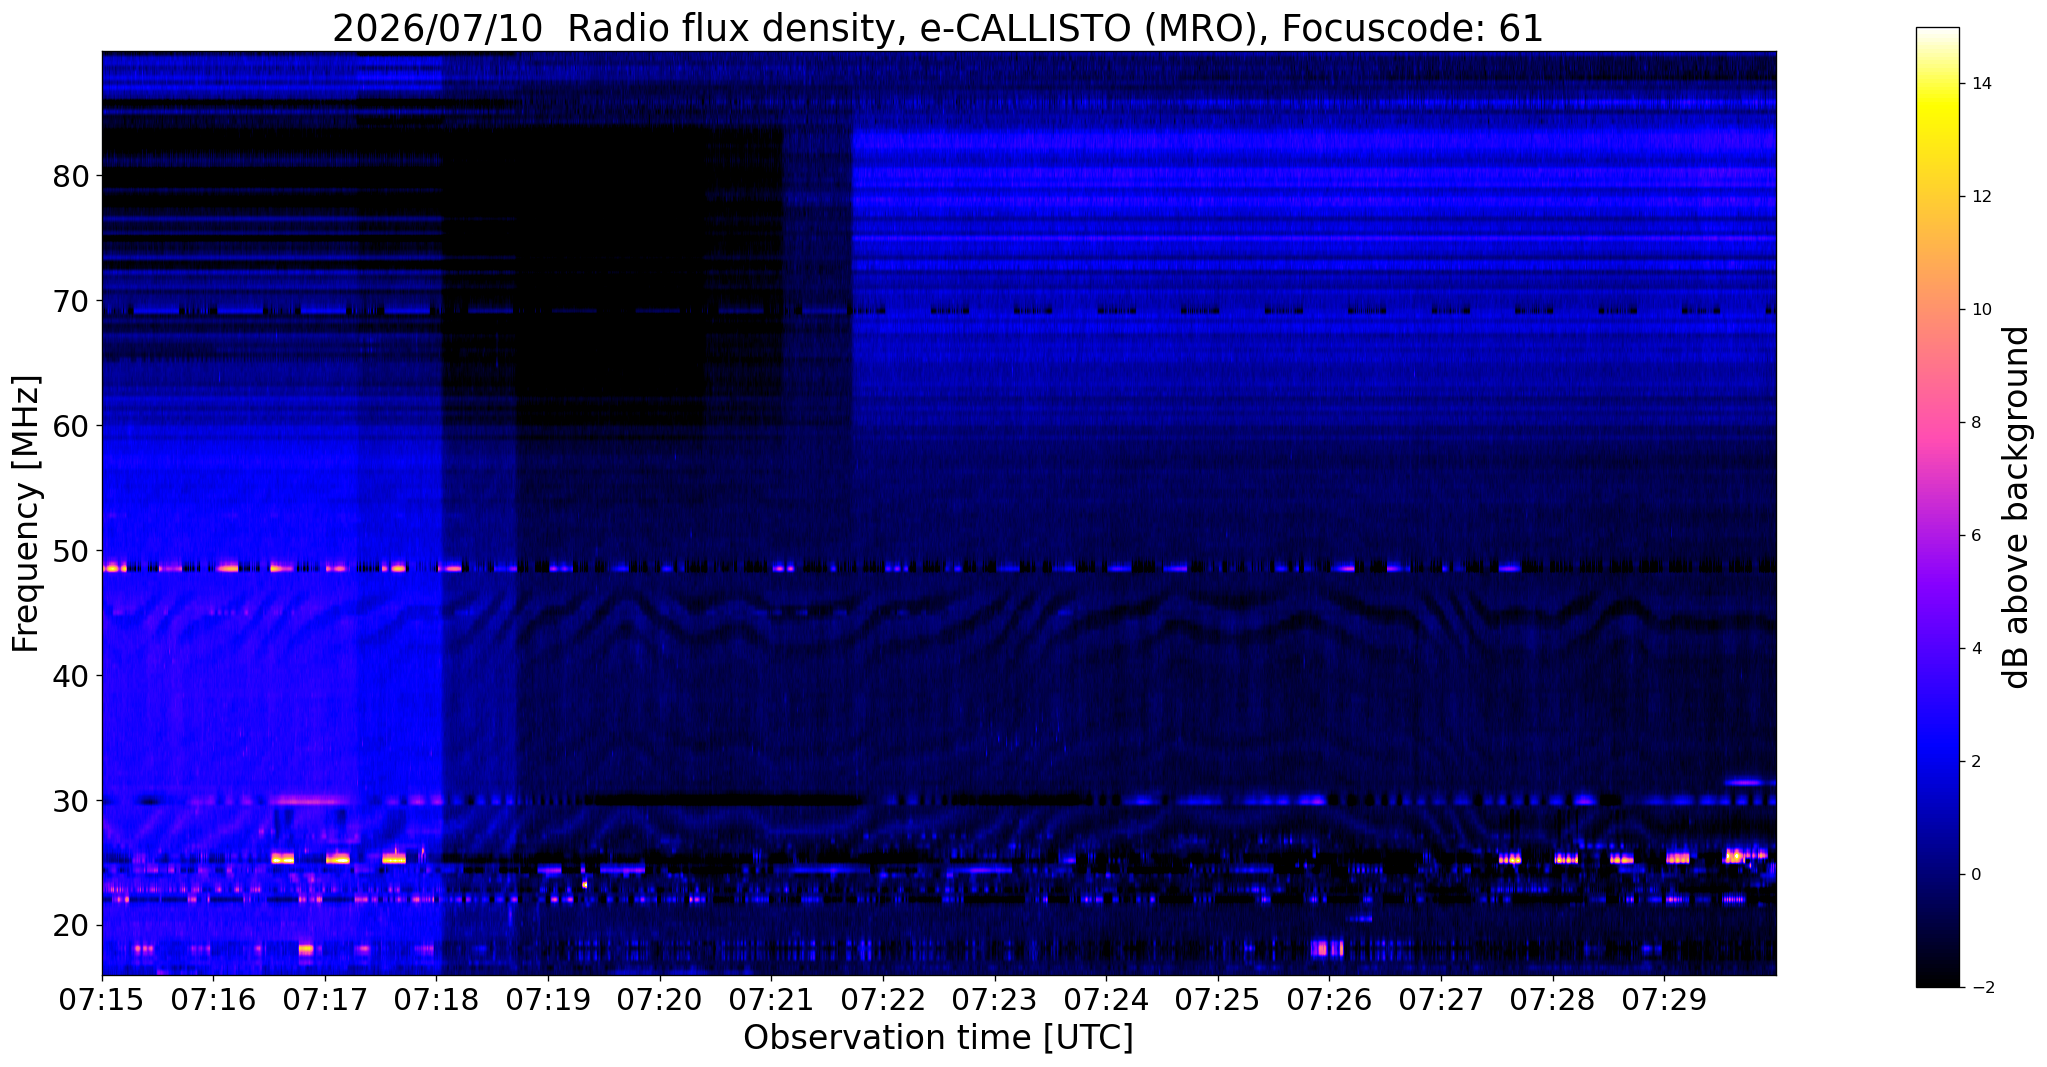Click the 07:25 time tick label
Viewport: 2047px width, 1067px height.
pyautogui.click(x=1218, y=1000)
